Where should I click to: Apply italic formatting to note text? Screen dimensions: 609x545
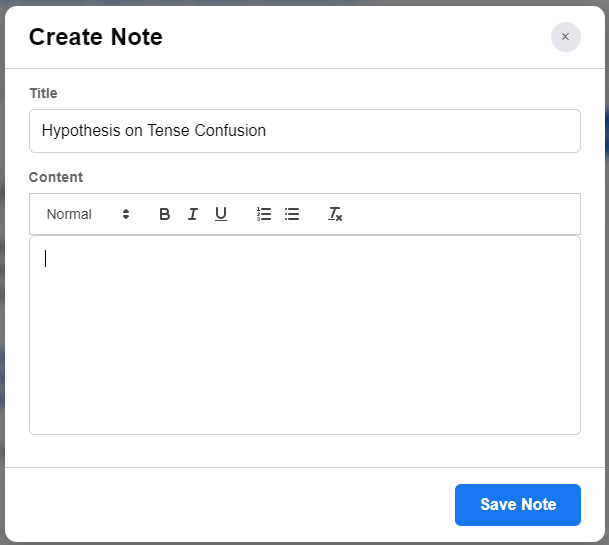tap(193, 214)
